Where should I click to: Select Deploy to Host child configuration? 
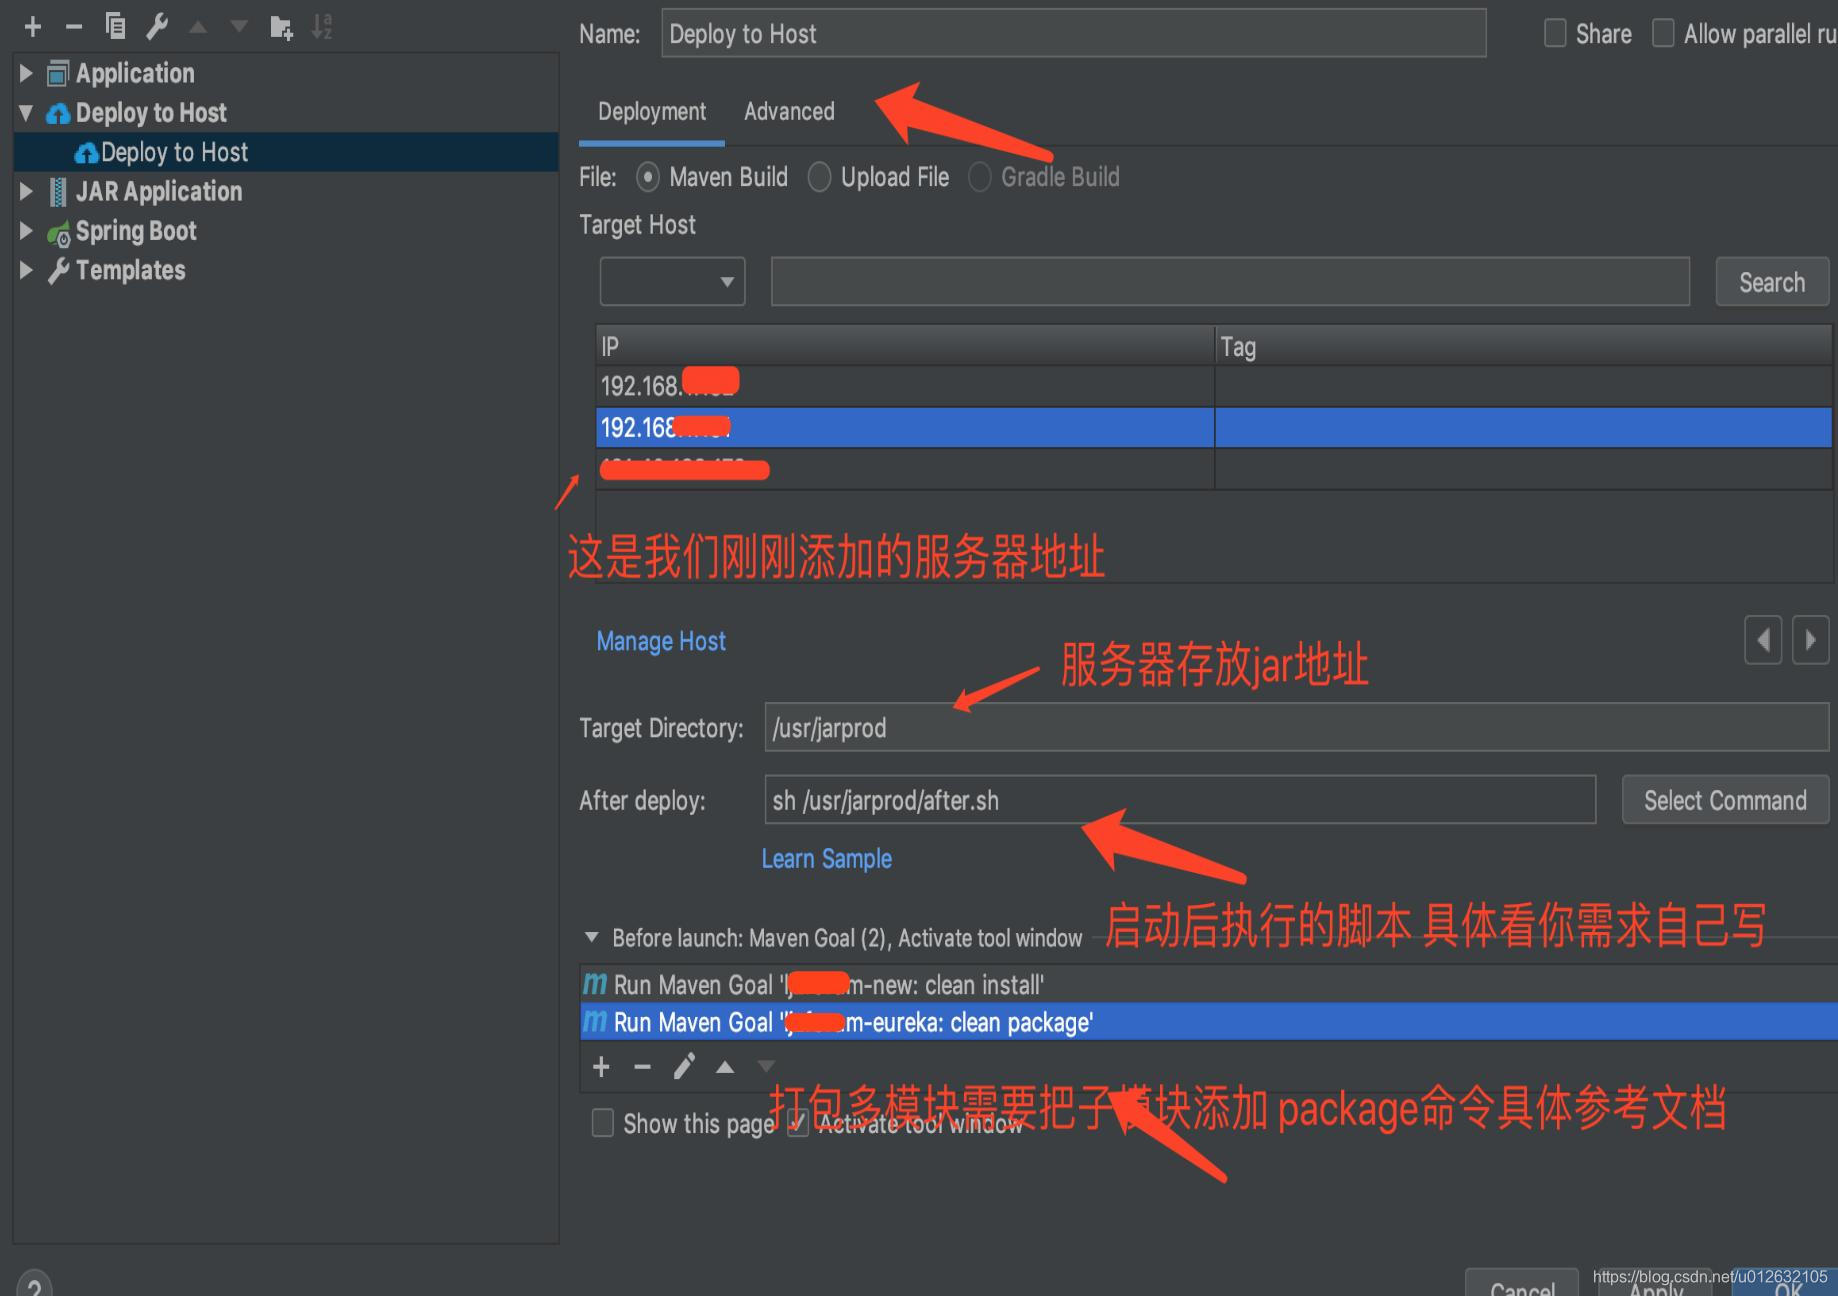tap(286, 152)
